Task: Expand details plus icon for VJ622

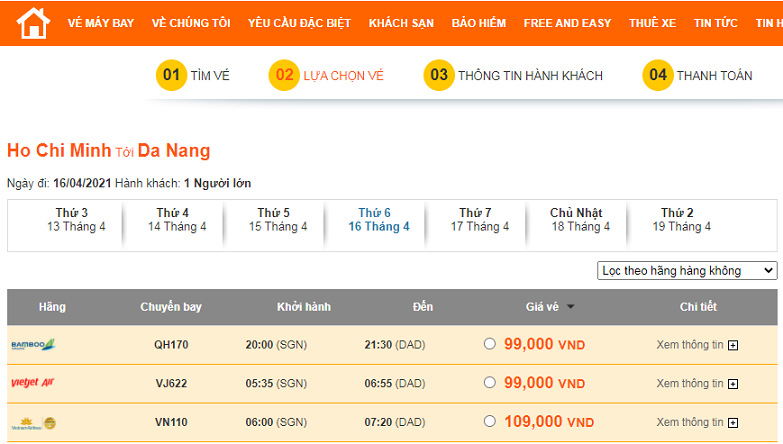Action: (x=733, y=384)
